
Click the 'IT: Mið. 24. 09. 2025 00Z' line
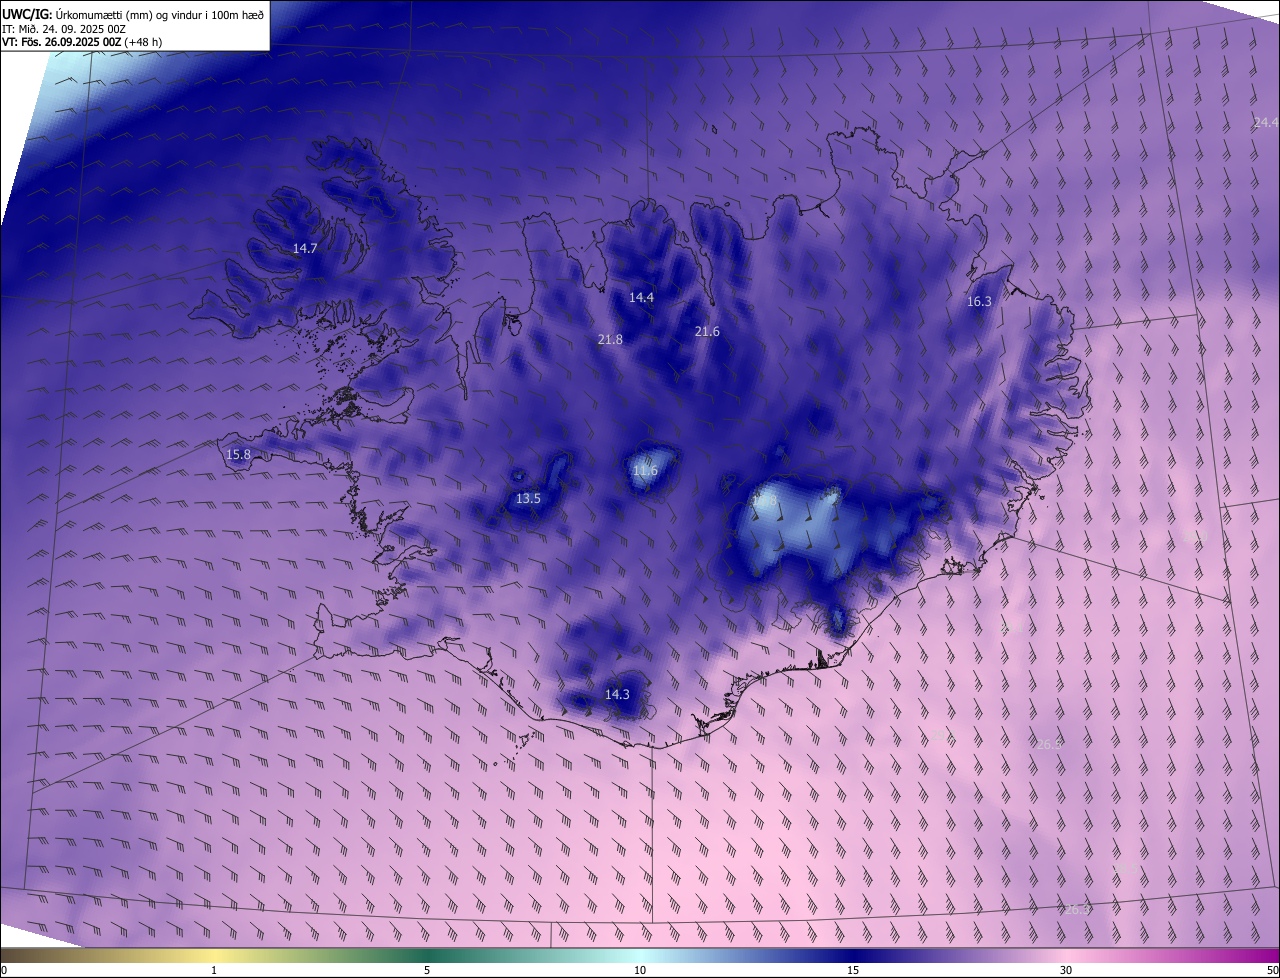(63, 29)
